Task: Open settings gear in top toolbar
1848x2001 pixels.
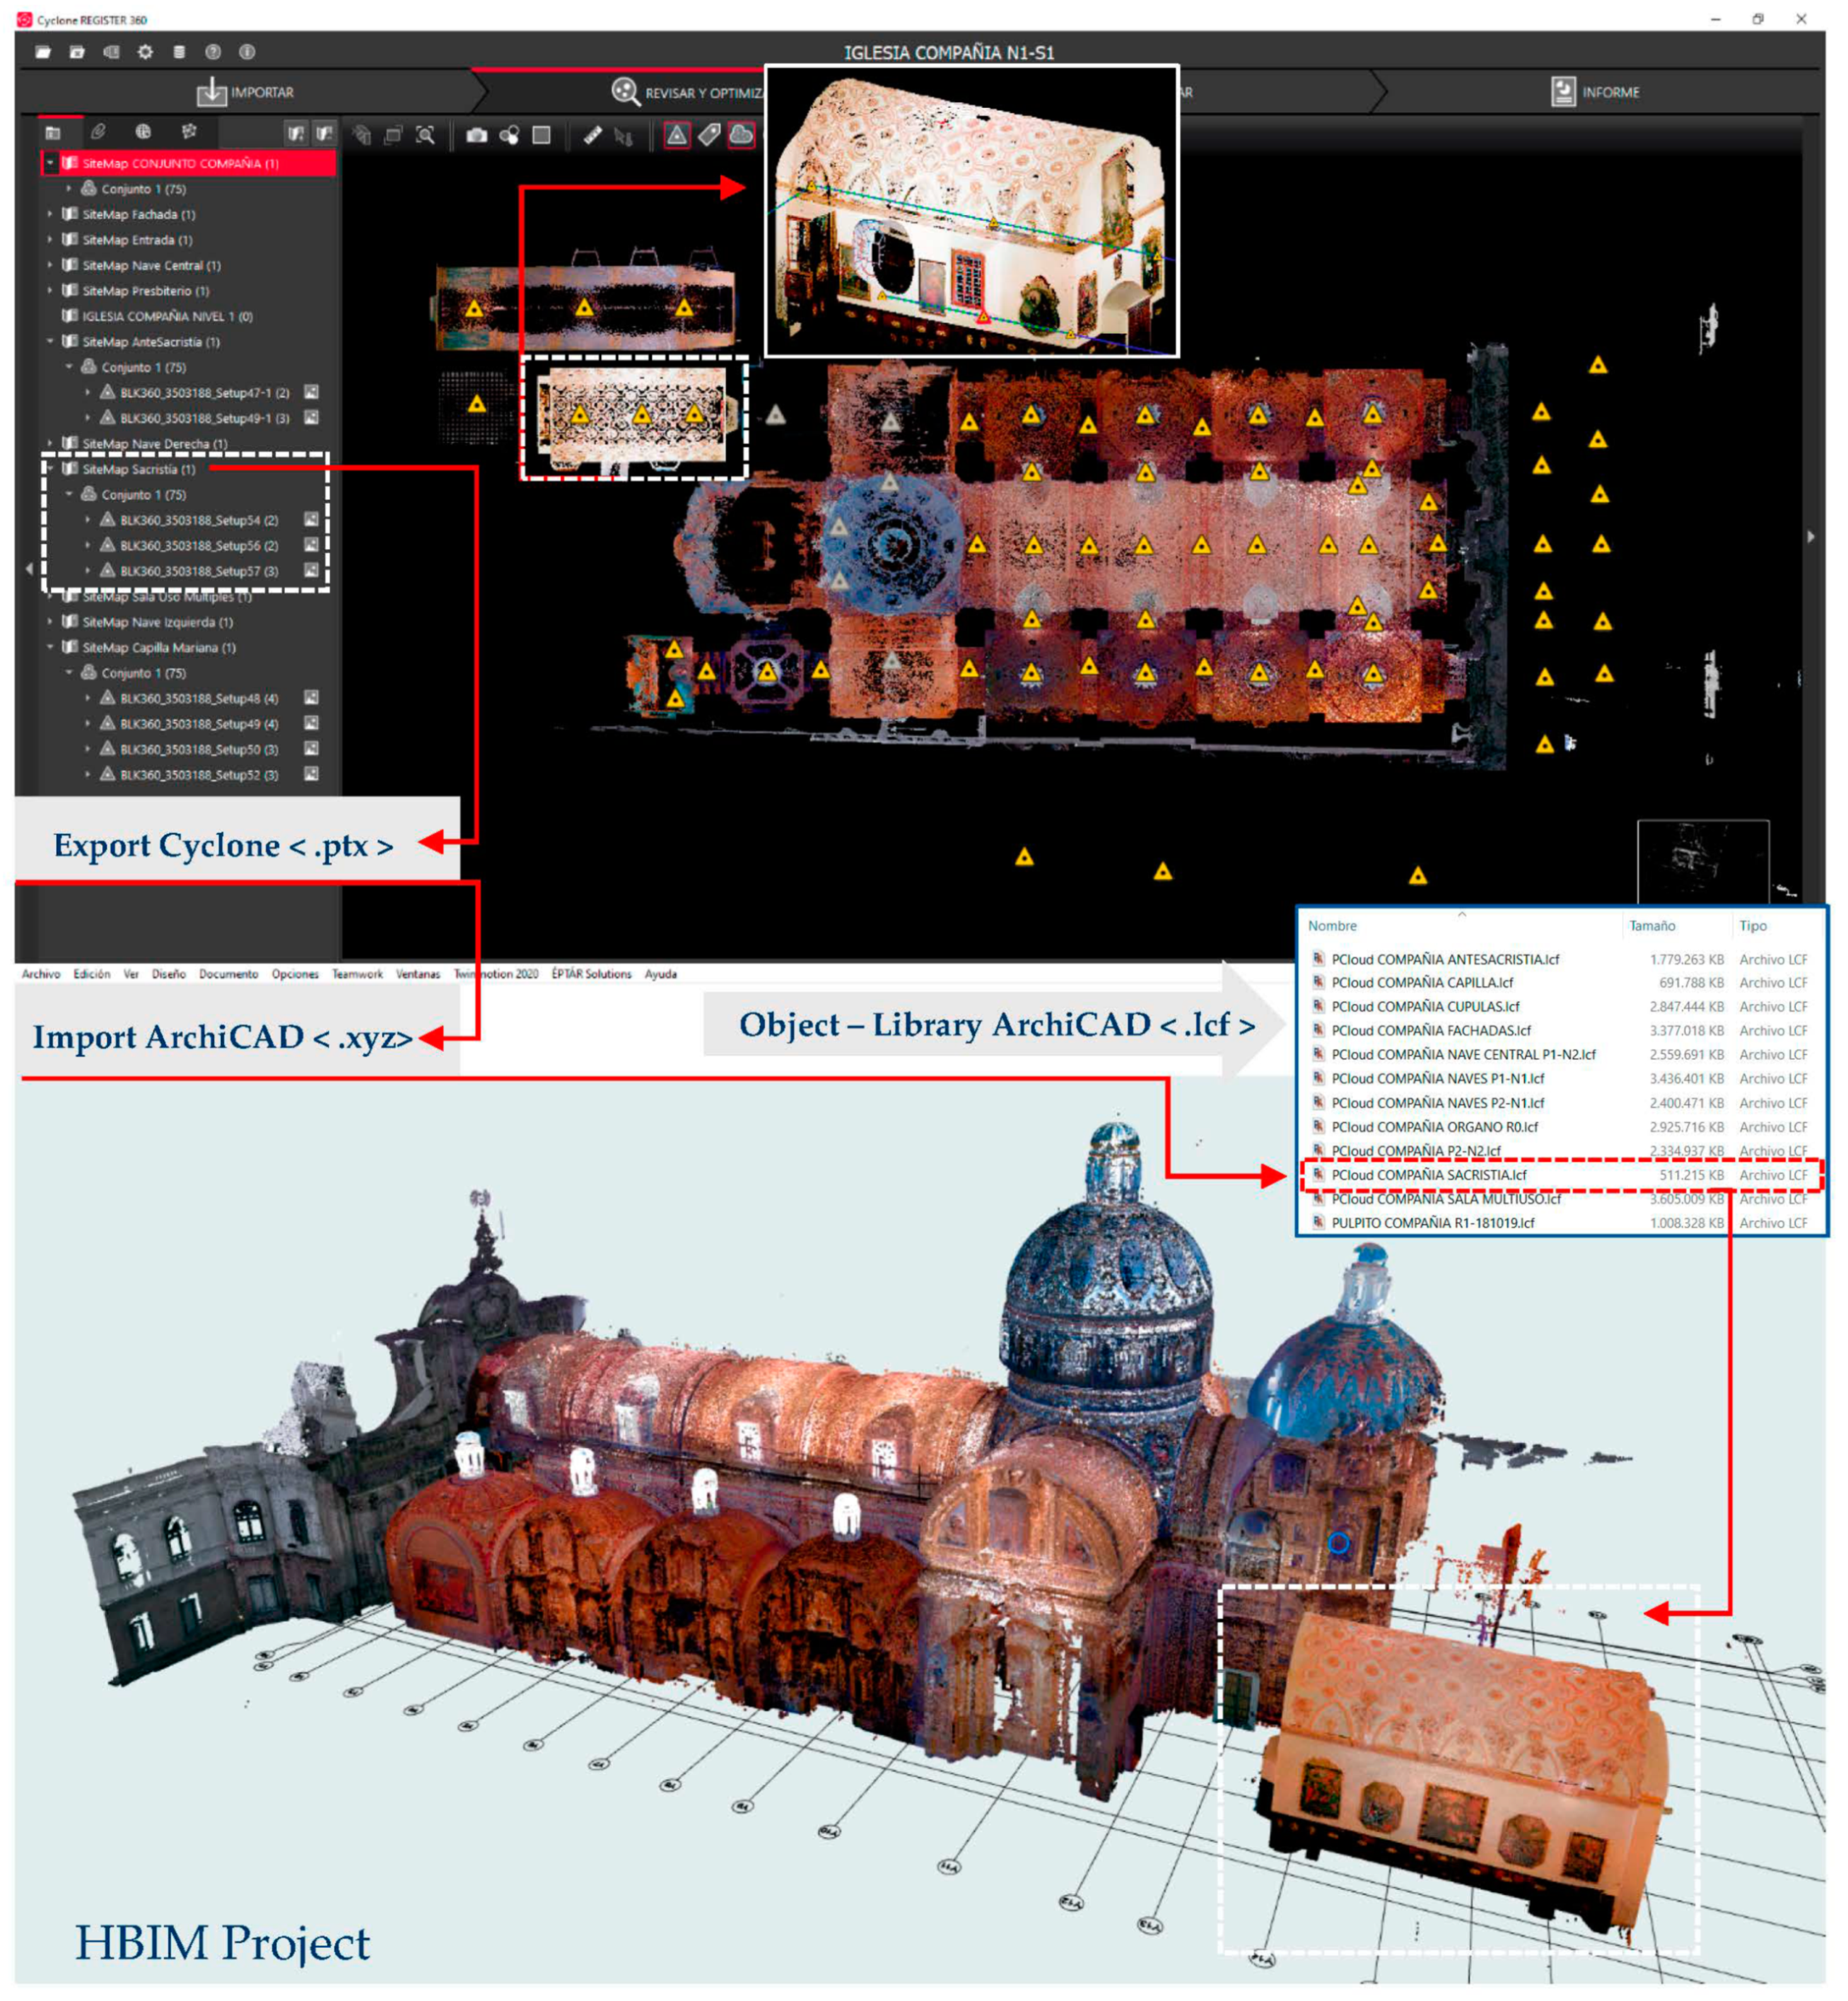Action: [x=145, y=52]
